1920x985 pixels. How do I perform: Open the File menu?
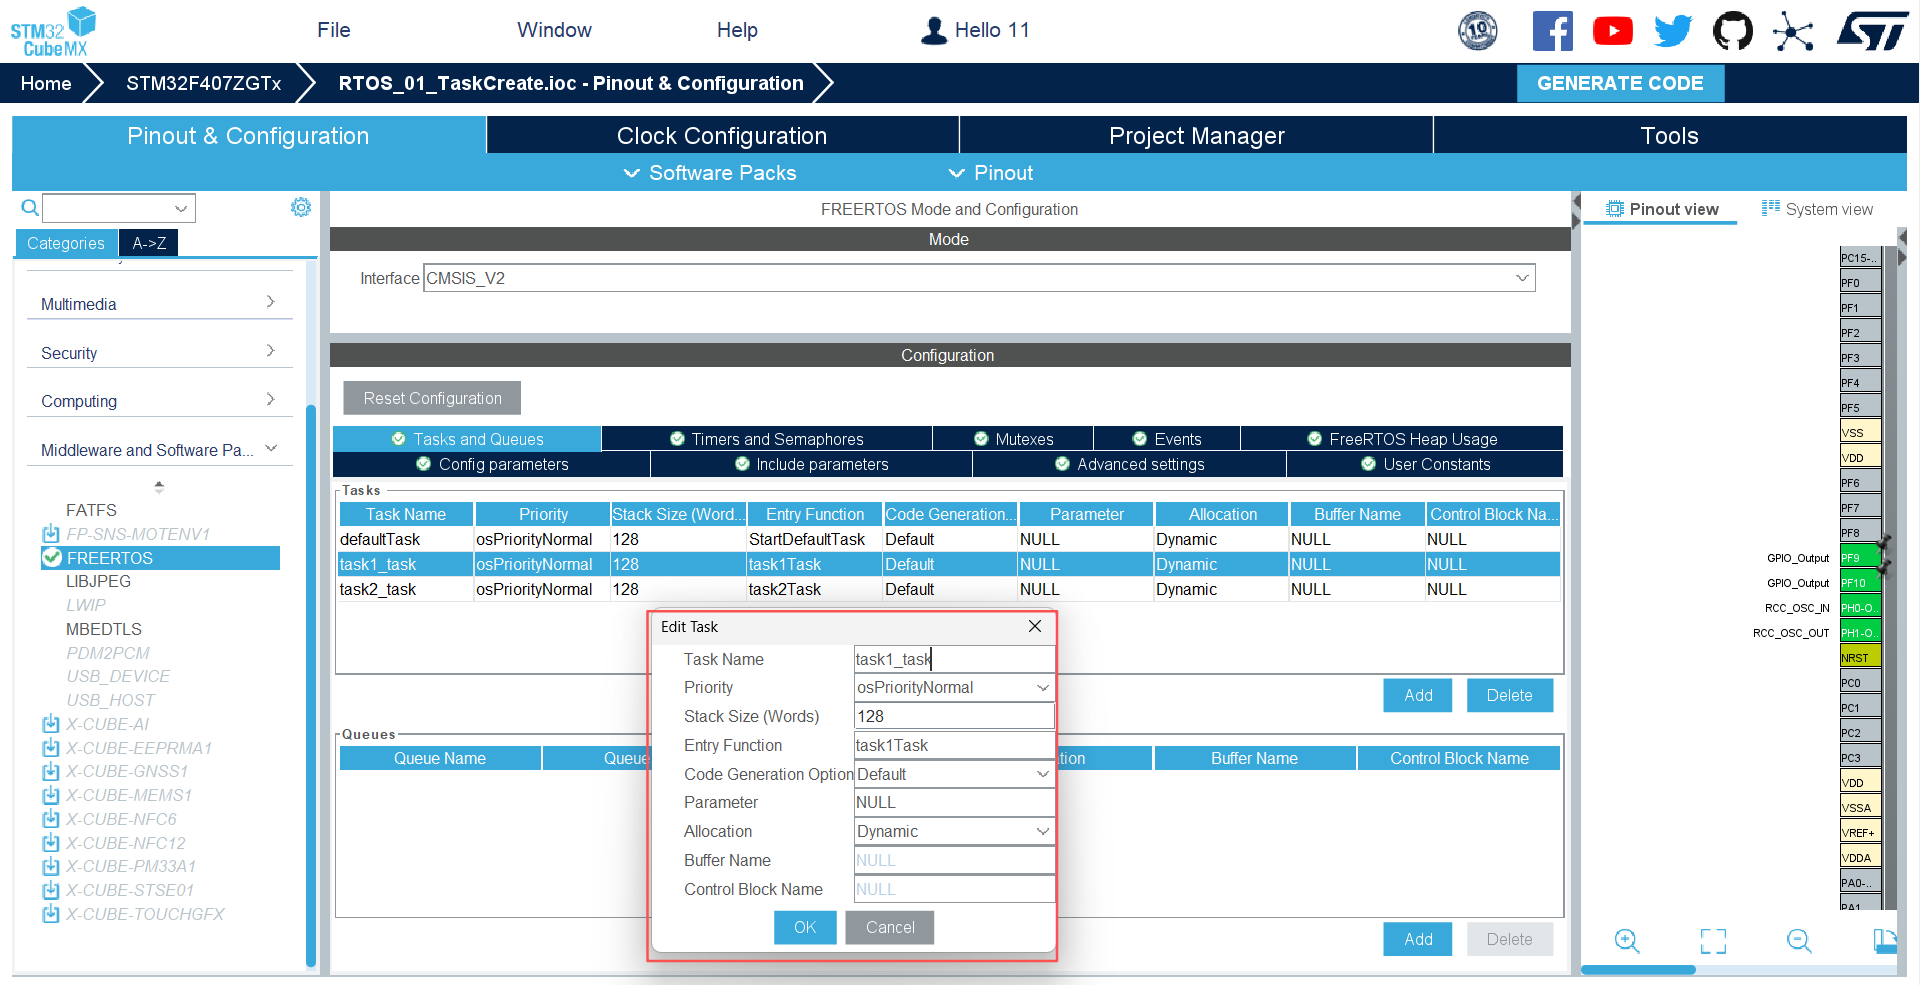pos(334,30)
